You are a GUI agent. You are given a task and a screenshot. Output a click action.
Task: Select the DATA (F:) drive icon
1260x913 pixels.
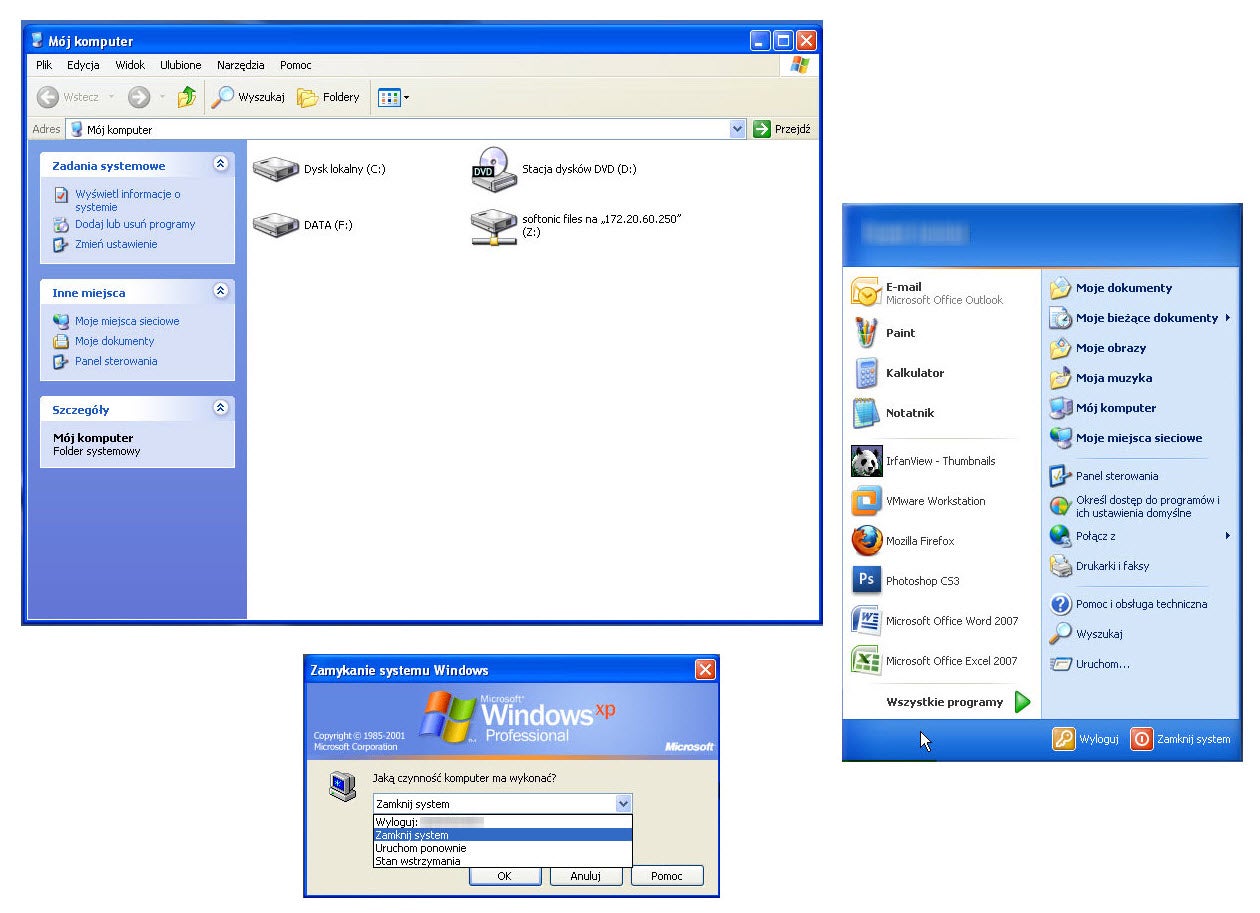pyautogui.click(x=276, y=225)
